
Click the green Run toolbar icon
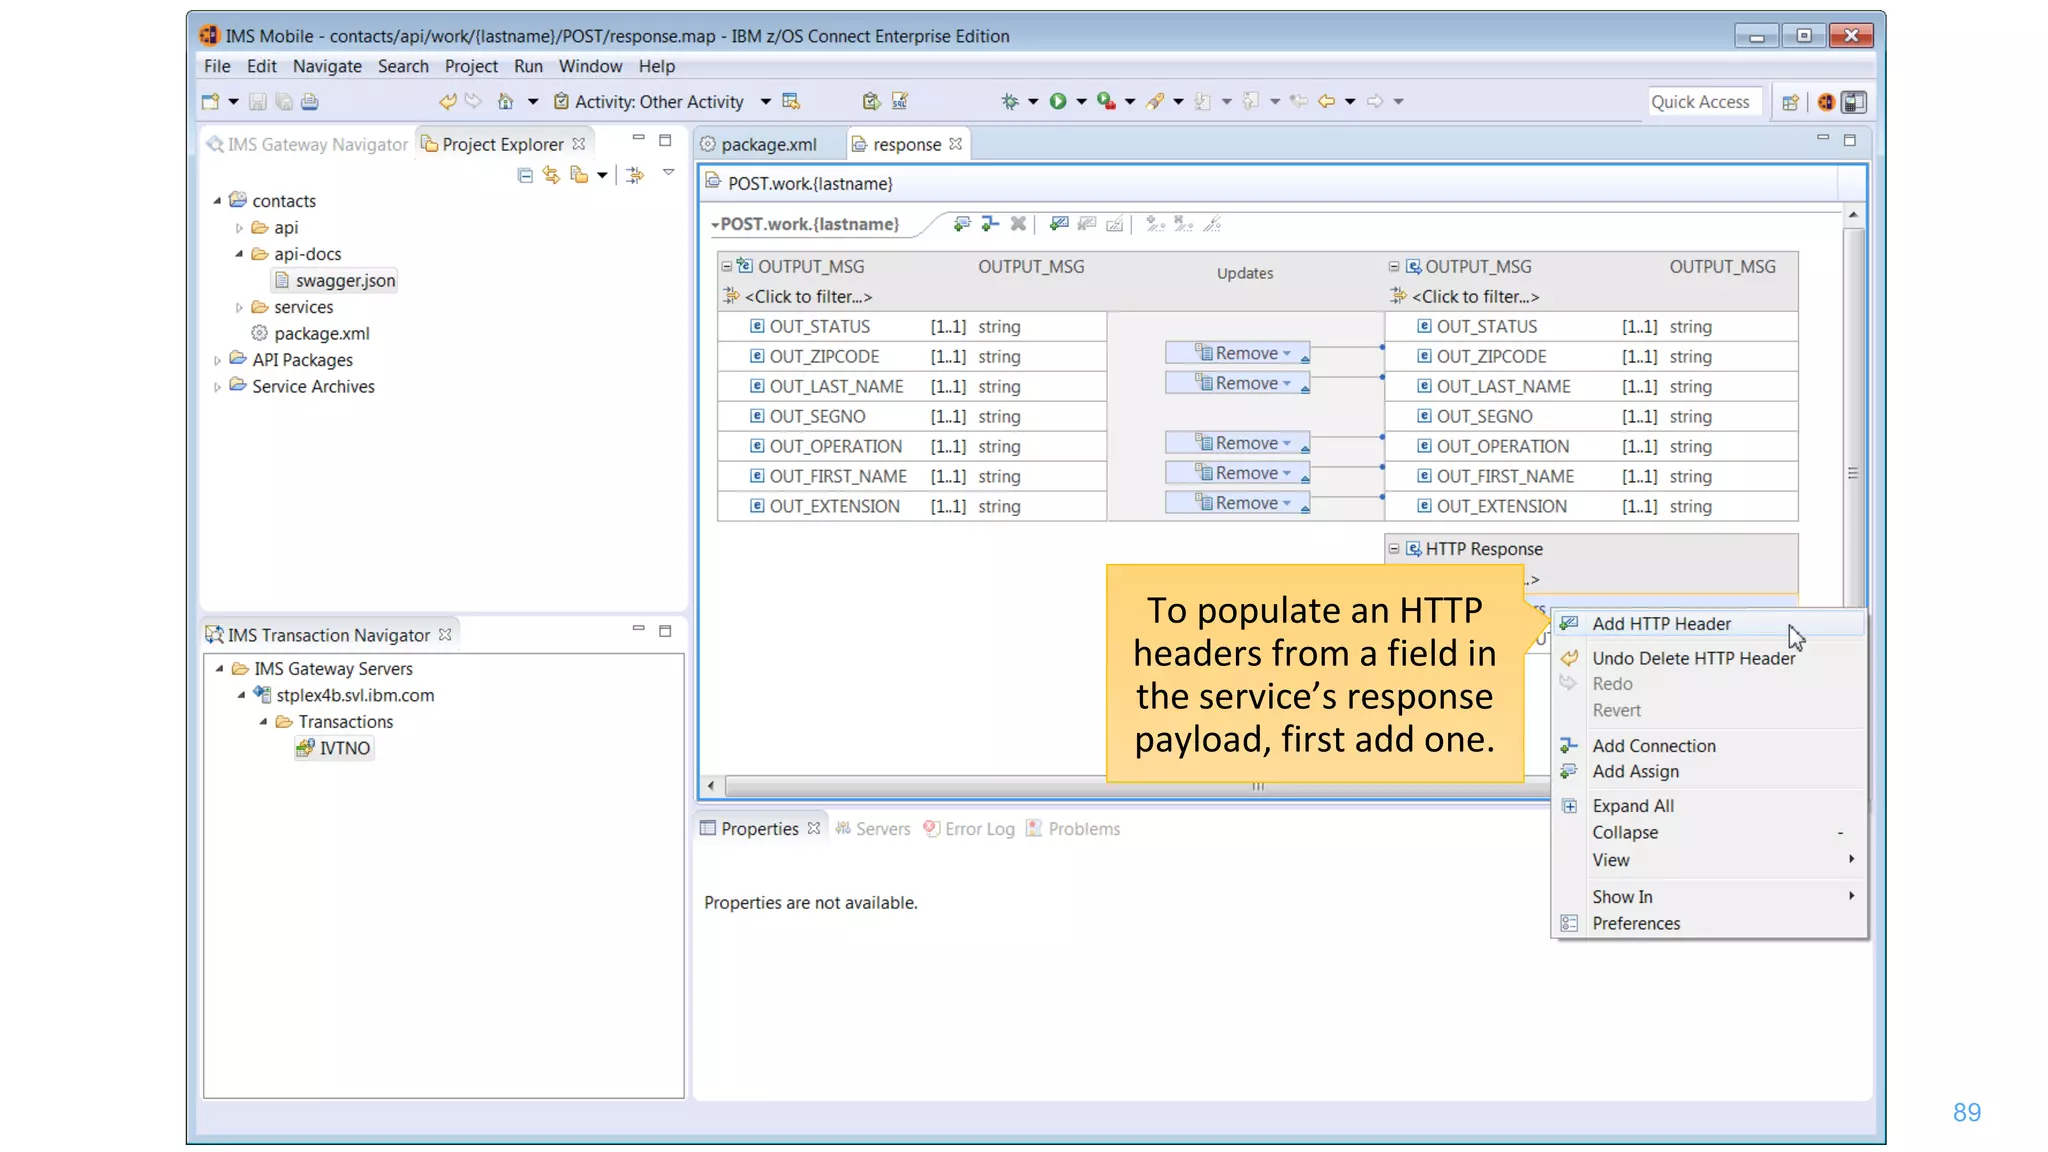1057,101
